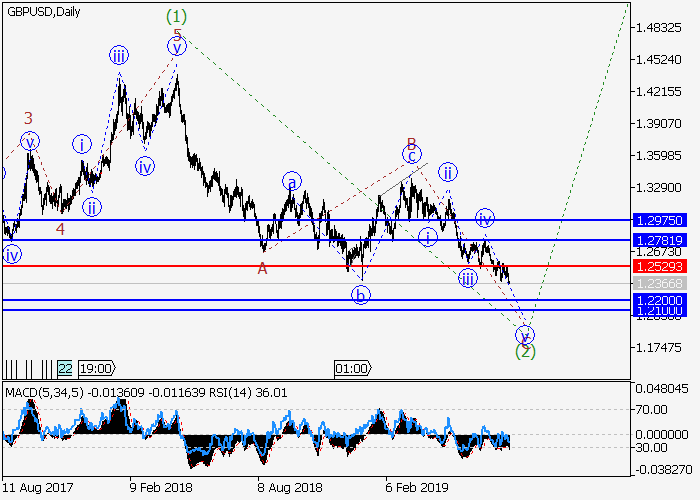Click the 1.22000 support level tag

pyautogui.click(x=656, y=300)
